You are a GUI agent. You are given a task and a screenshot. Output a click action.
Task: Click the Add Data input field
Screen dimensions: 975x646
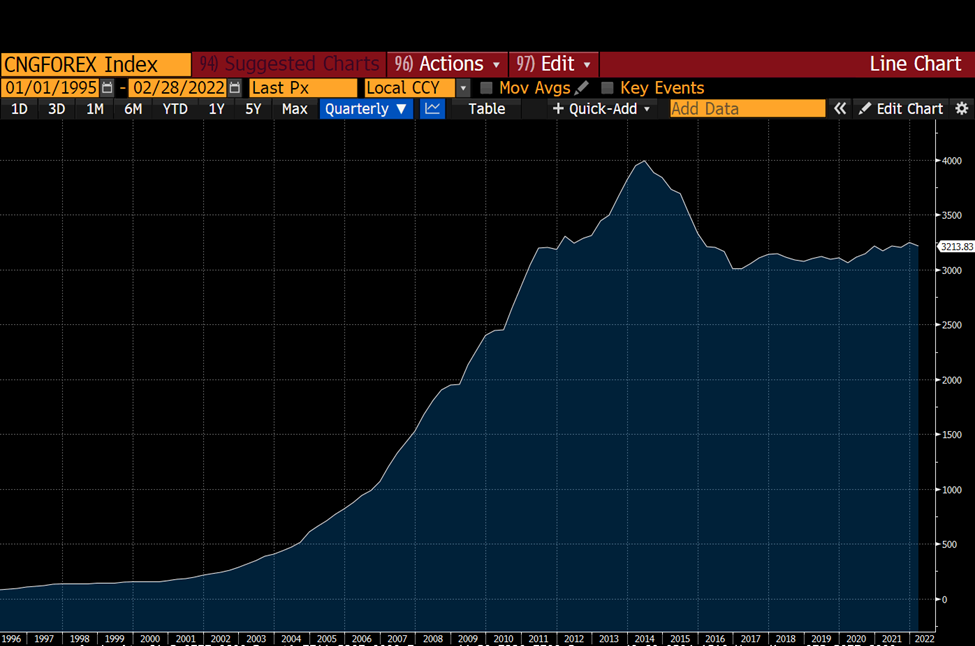pyautogui.click(x=747, y=109)
